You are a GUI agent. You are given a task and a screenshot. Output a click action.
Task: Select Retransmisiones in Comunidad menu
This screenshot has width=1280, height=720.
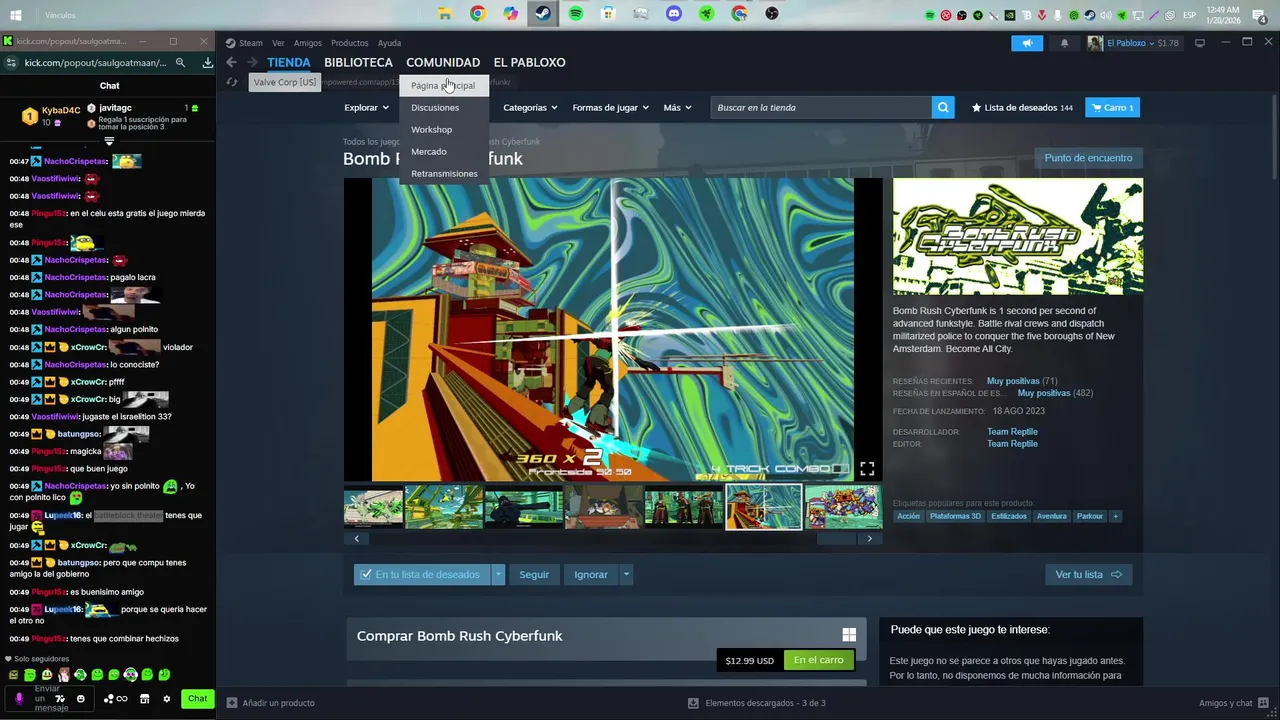(444, 173)
